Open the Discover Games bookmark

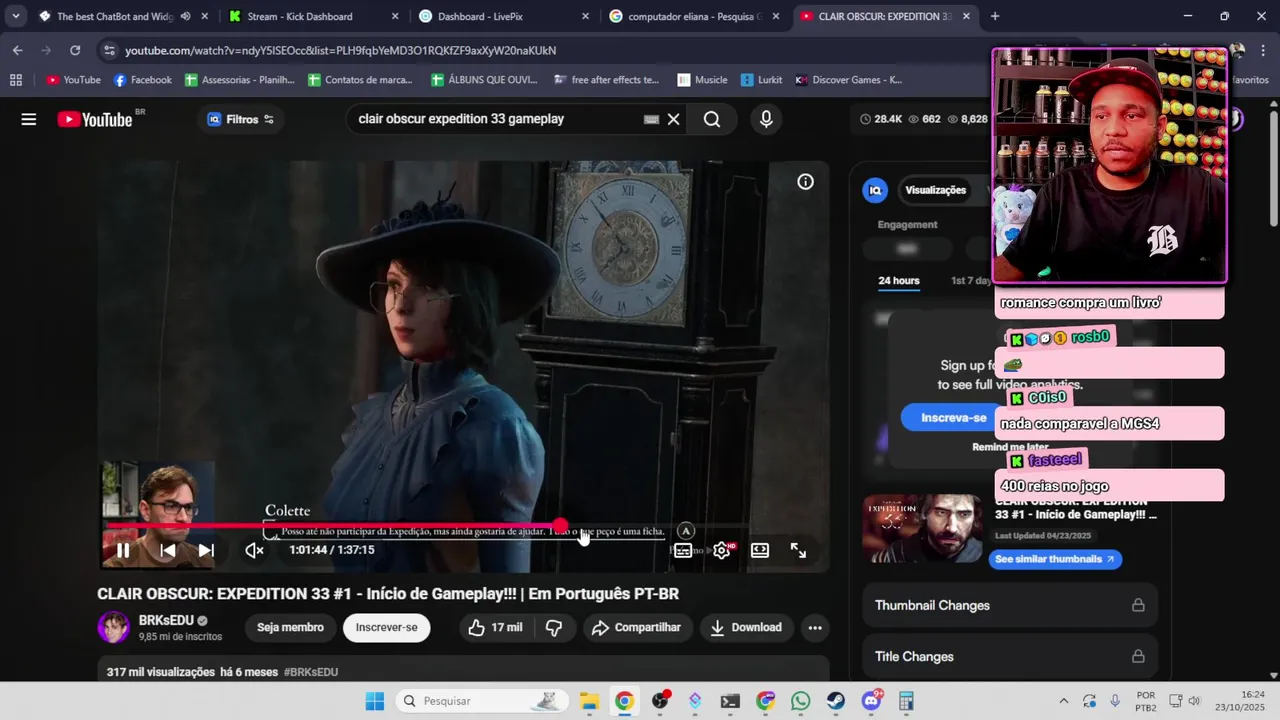(x=848, y=80)
